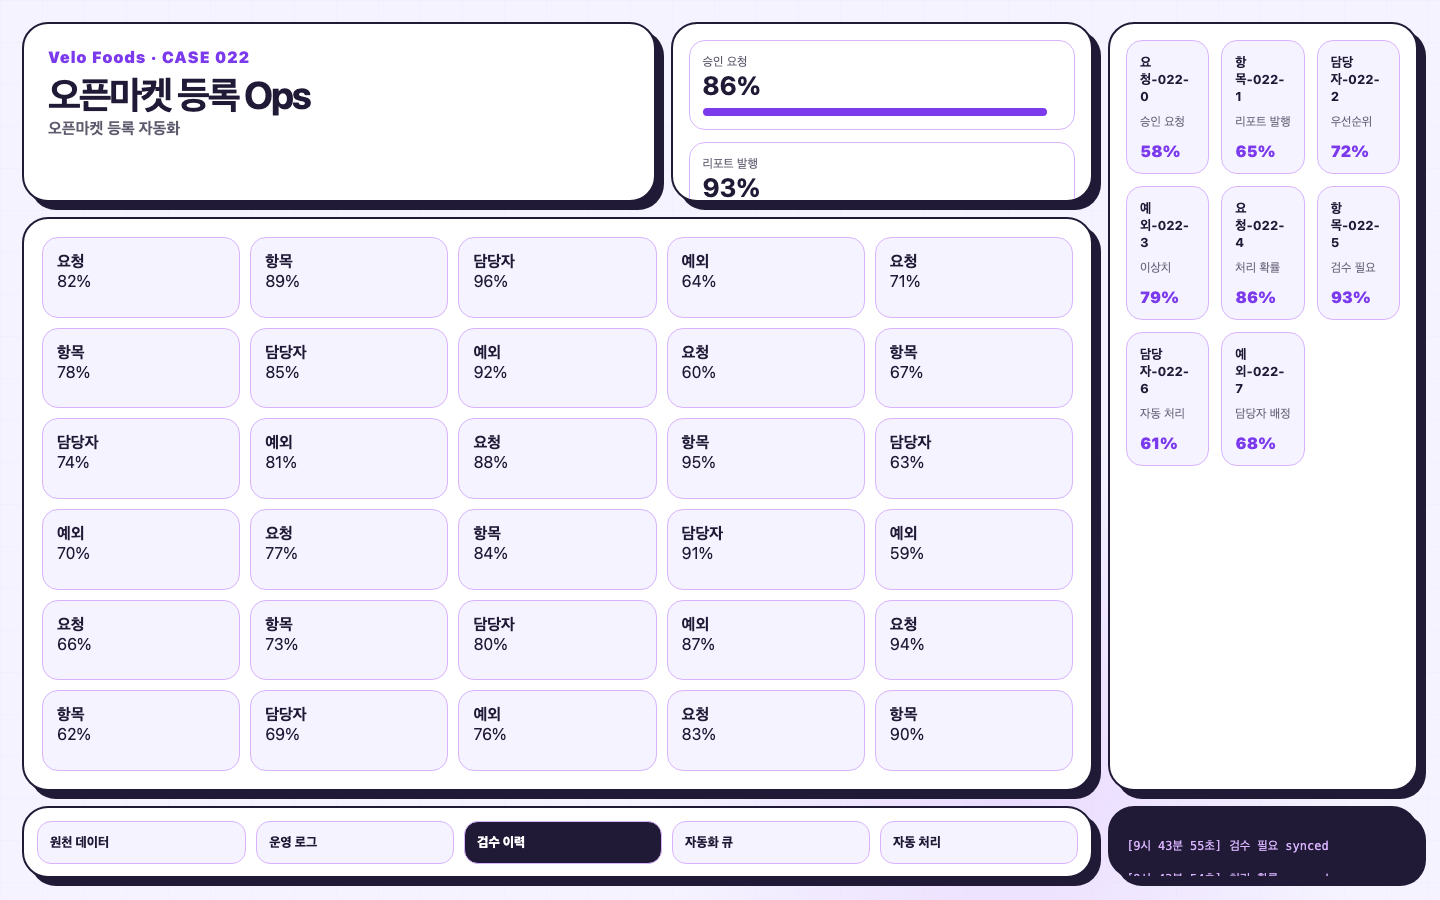
Task: Open card 요청-022-0 승인 요청 58%
Action: (1167, 107)
